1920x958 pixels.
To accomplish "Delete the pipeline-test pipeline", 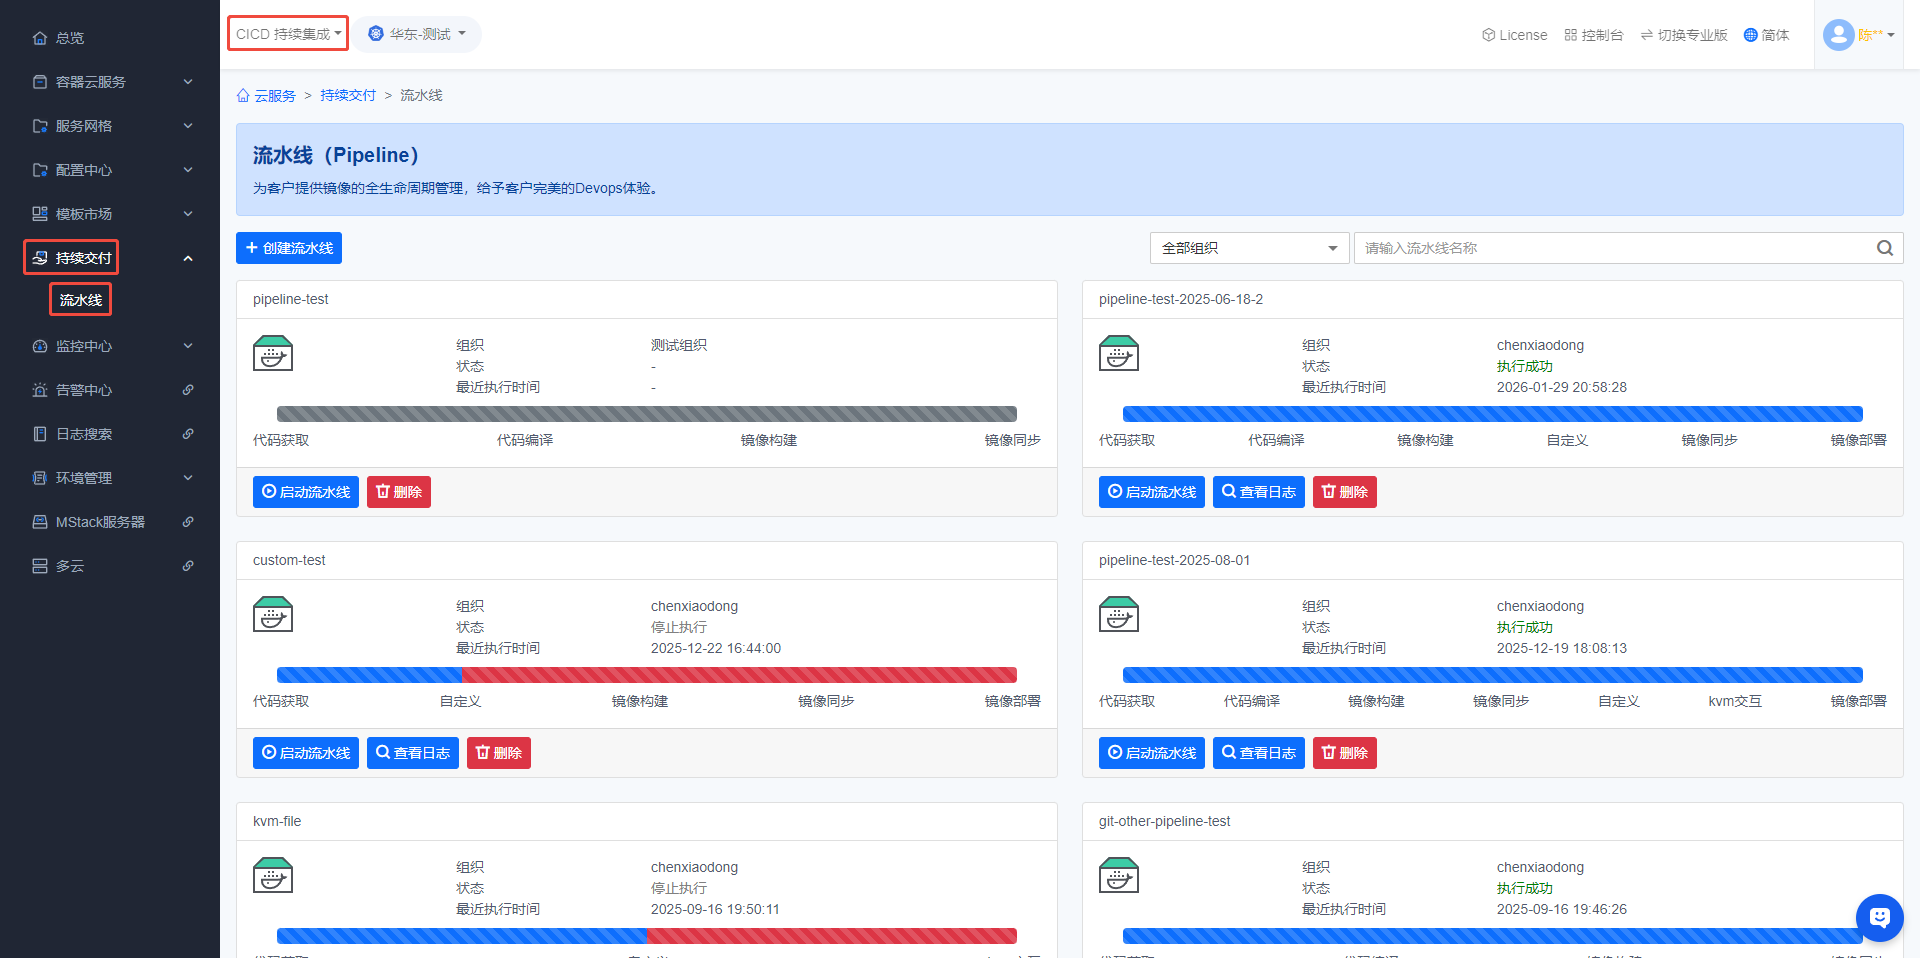I will click(398, 492).
